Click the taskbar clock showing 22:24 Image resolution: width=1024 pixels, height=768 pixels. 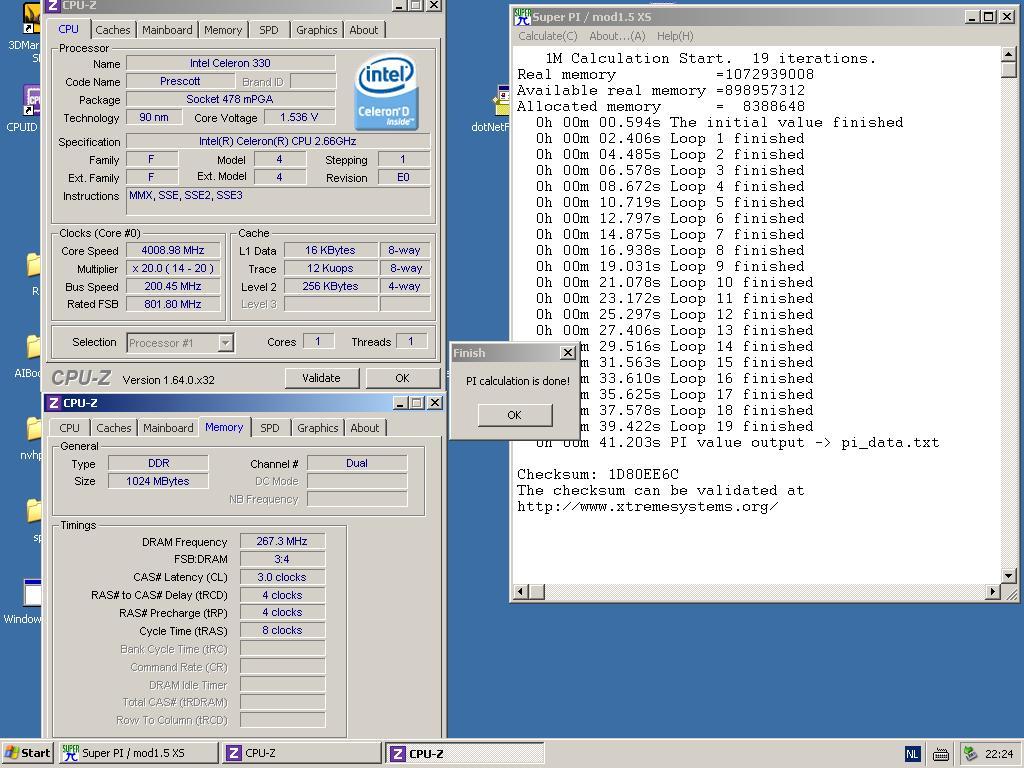(x=999, y=754)
